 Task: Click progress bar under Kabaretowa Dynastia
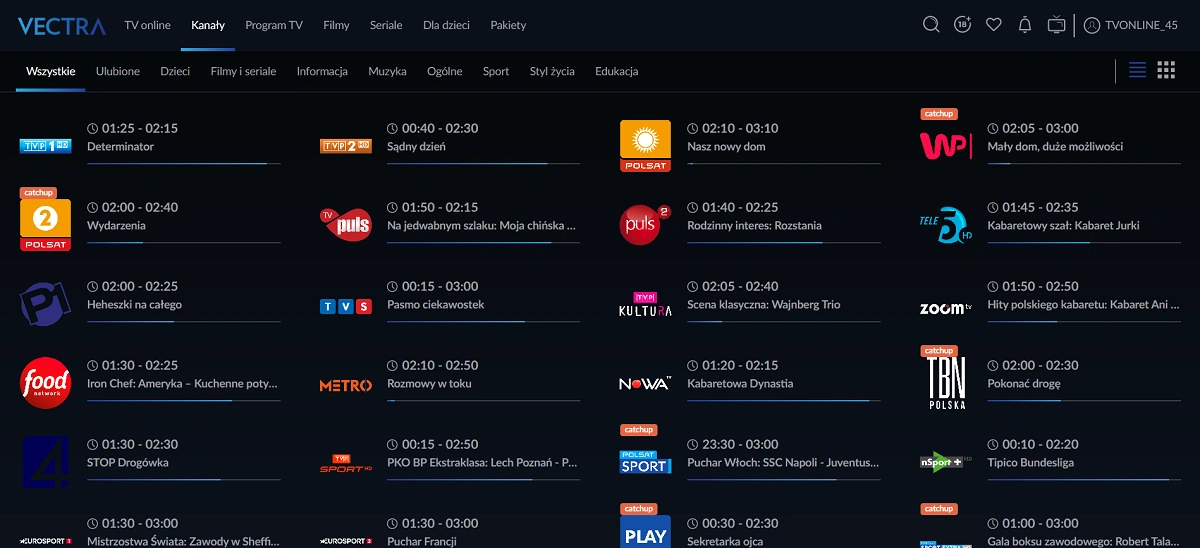tap(784, 400)
